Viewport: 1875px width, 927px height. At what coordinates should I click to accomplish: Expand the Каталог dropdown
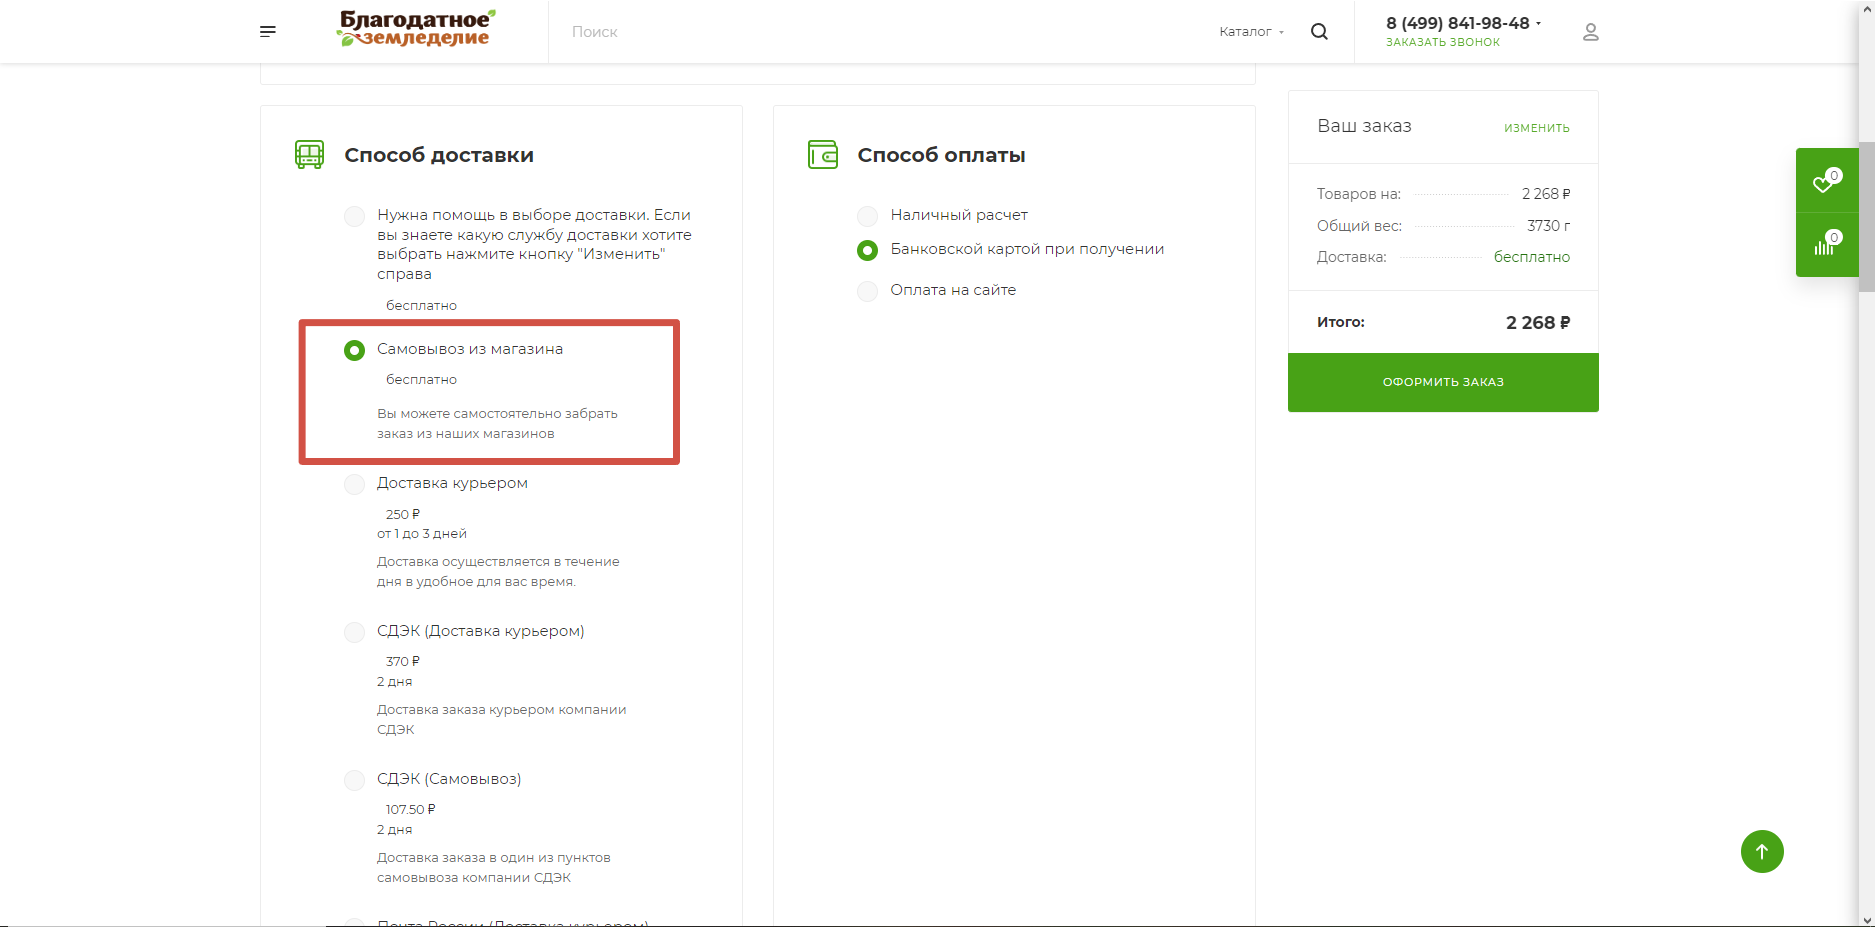1250,32
